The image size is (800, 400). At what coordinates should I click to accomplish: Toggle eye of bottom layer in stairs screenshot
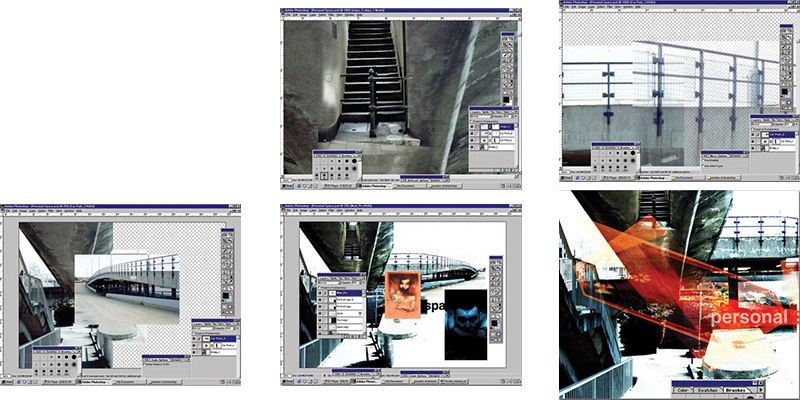(x=472, y=147)
